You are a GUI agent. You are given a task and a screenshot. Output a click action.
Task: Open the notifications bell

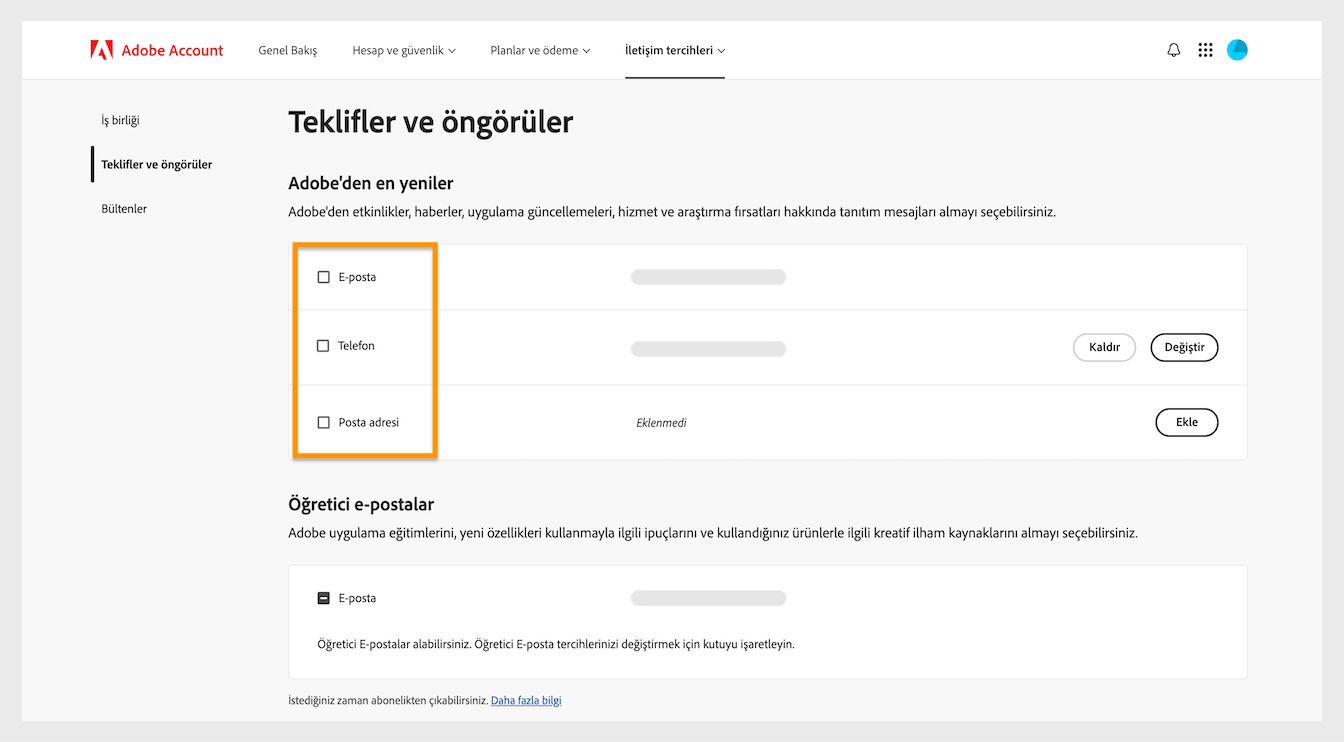tap(1172, 49)
